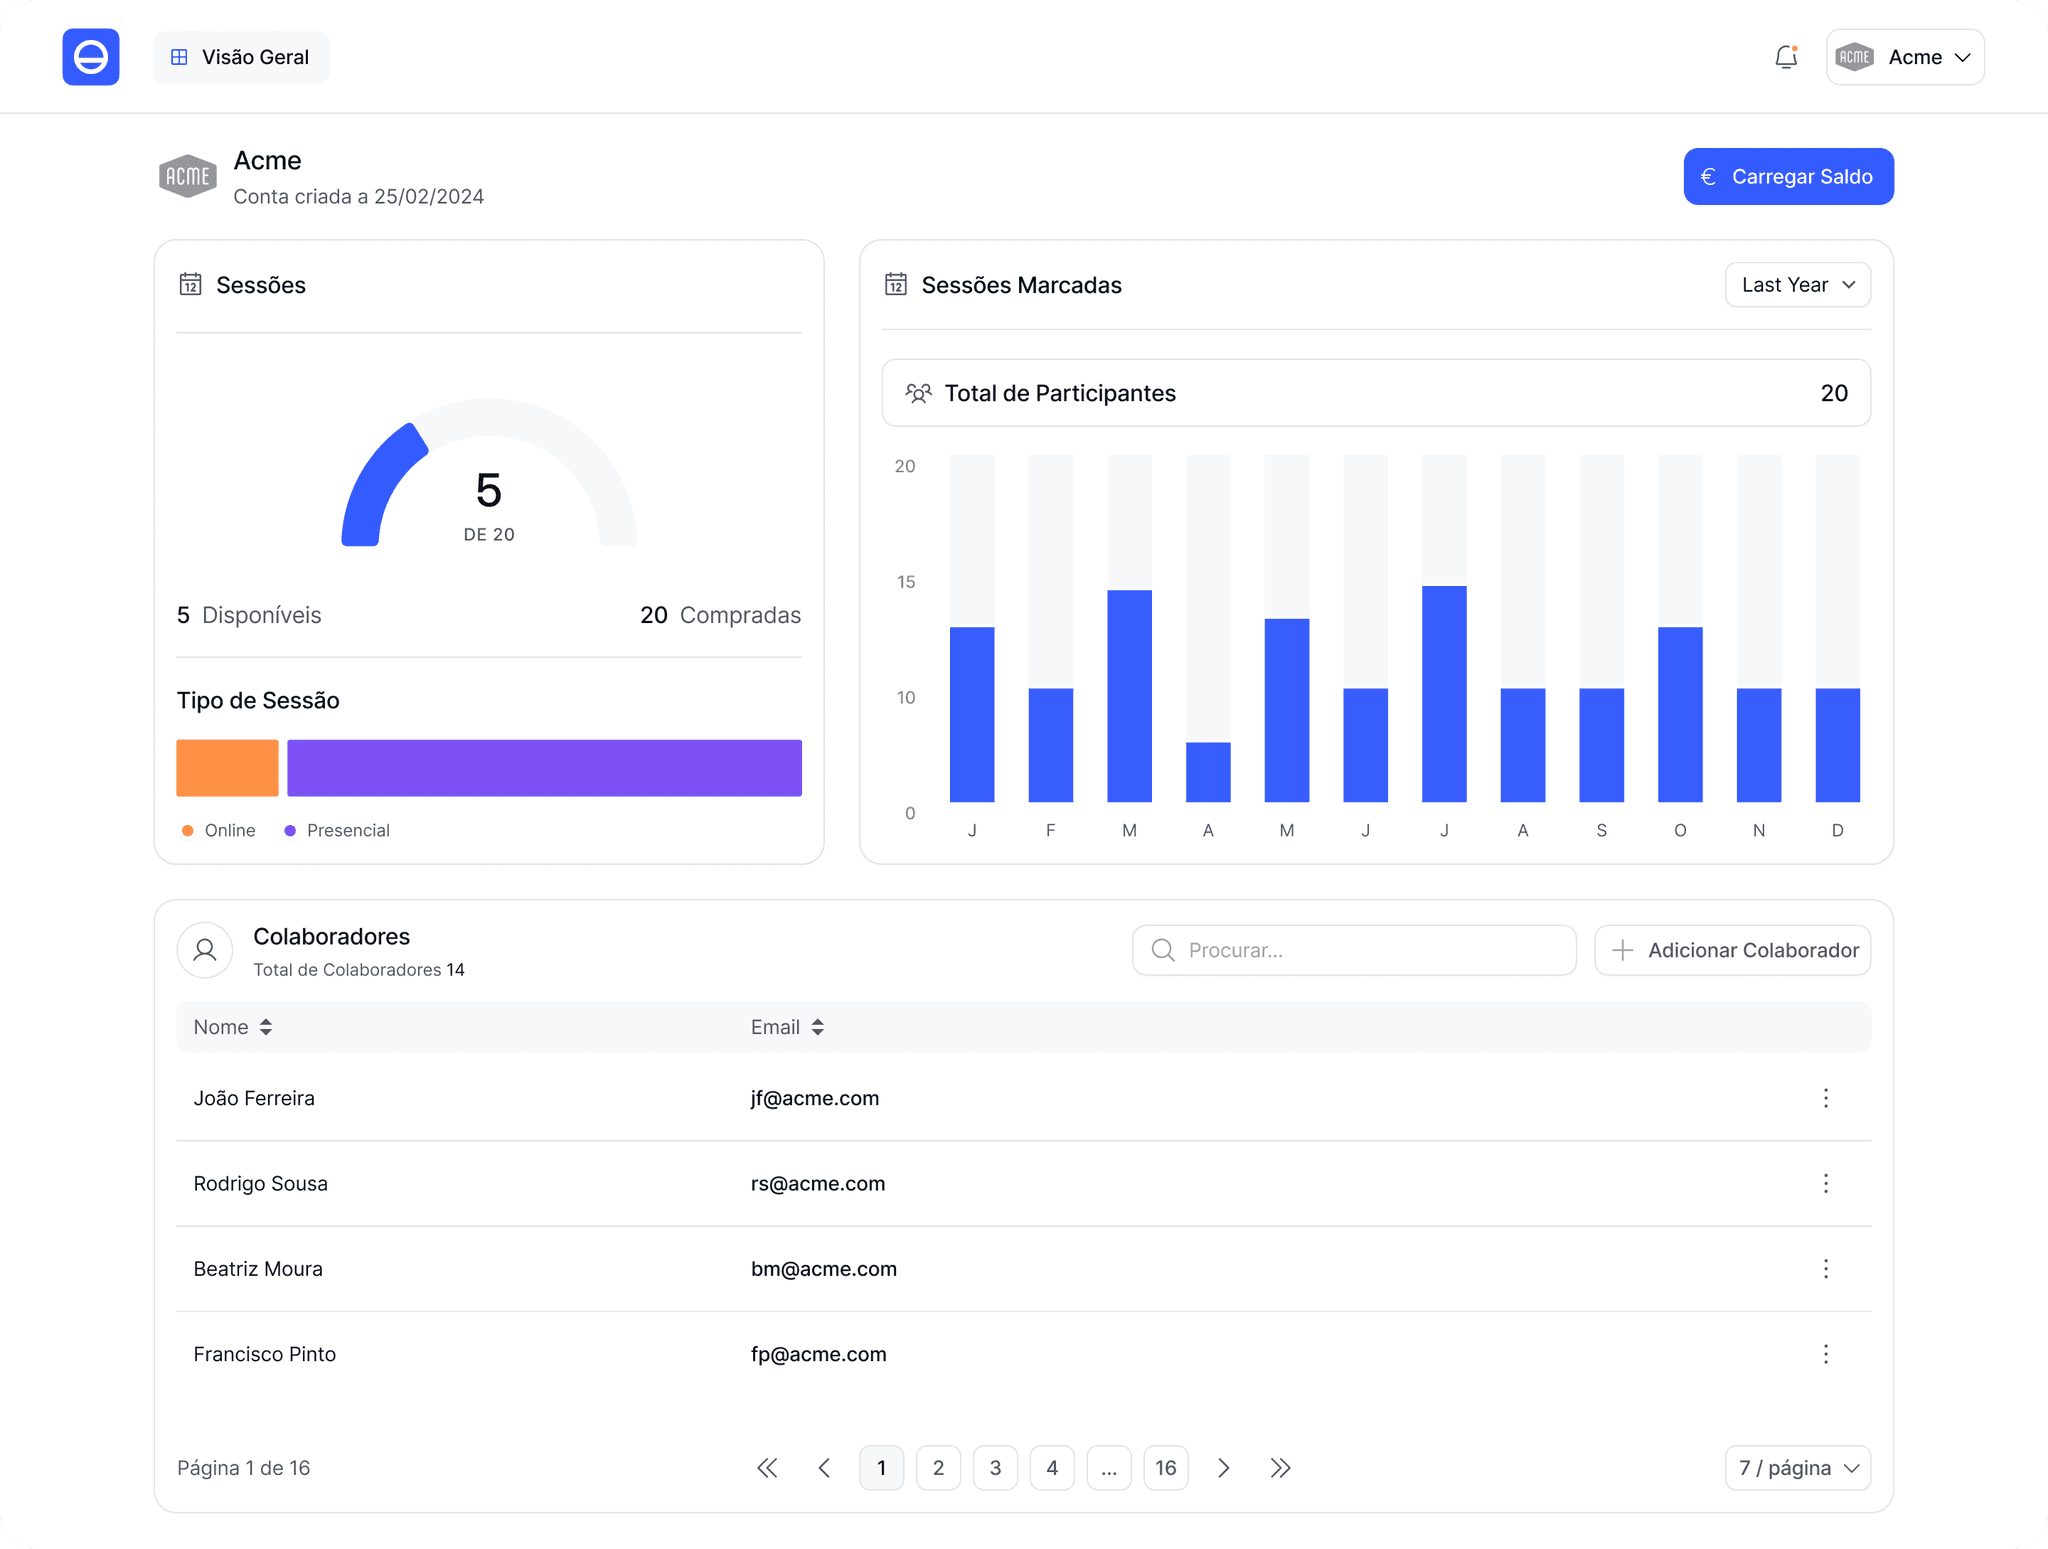Click the October bar in chart
Viewport: 2048px width, 1549px height.
1680,714
